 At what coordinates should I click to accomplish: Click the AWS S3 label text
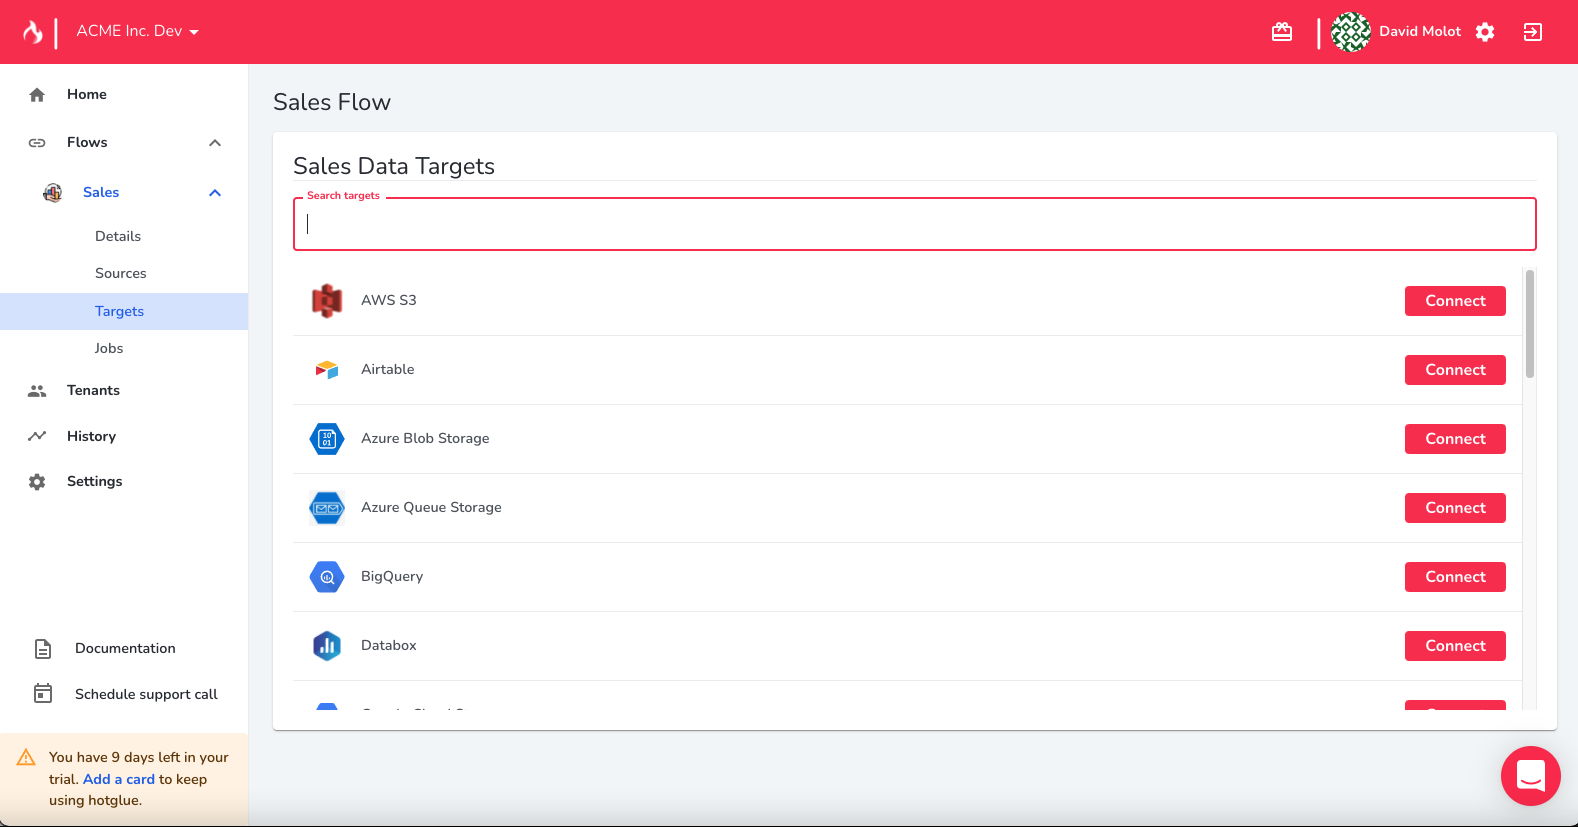click(x=389, y=300)
